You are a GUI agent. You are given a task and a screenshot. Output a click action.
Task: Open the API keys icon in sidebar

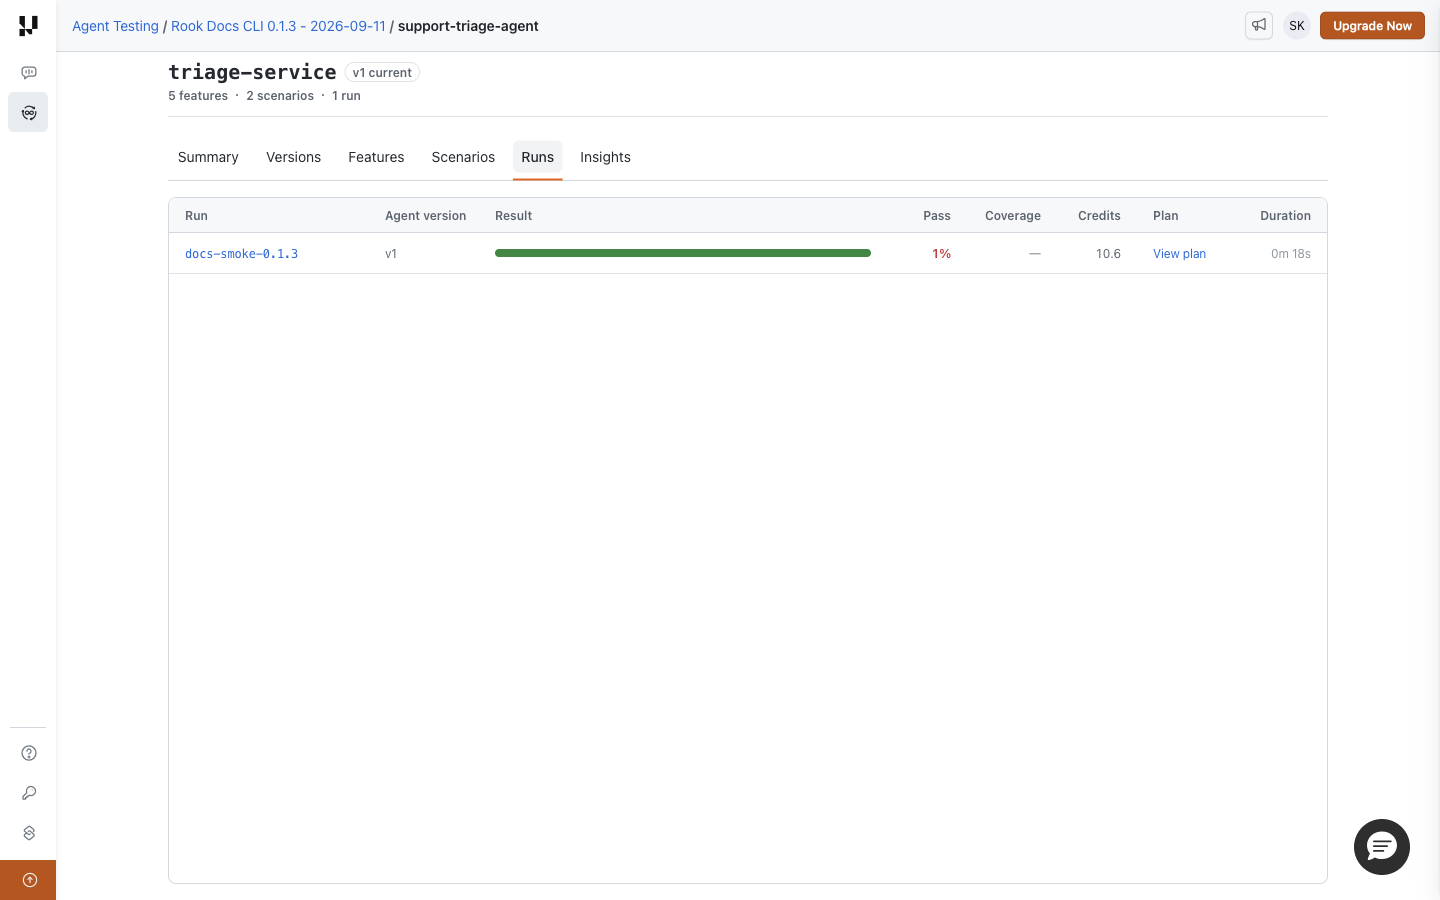tap(29, 793)
